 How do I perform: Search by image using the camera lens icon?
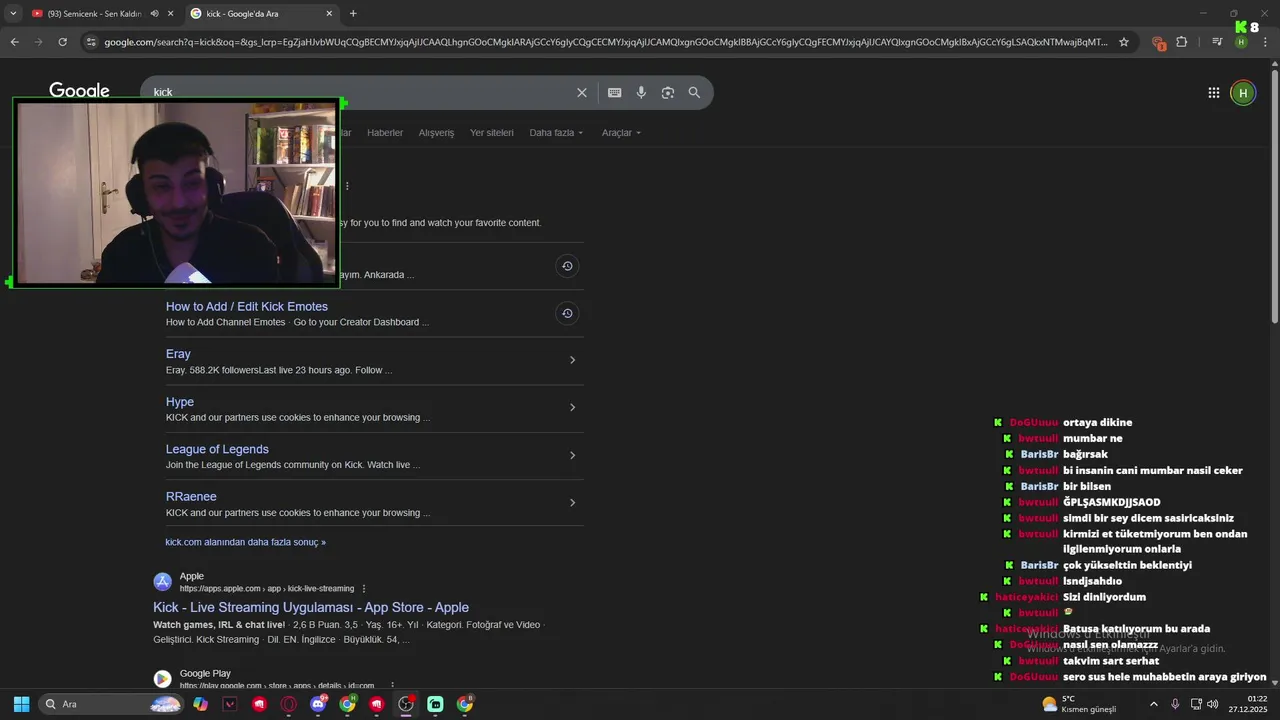[x=668, y=93]
